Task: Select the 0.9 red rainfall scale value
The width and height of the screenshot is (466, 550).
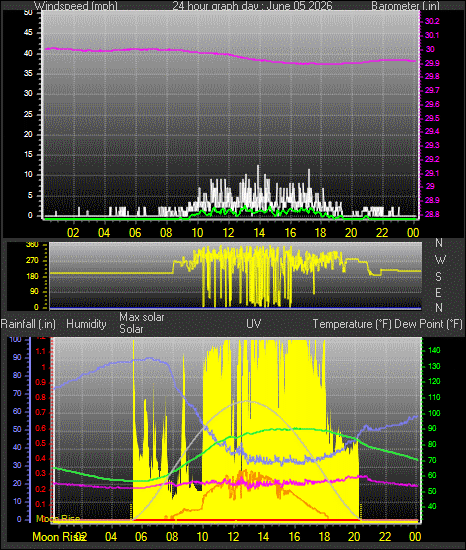Action: tap(41, 382)
